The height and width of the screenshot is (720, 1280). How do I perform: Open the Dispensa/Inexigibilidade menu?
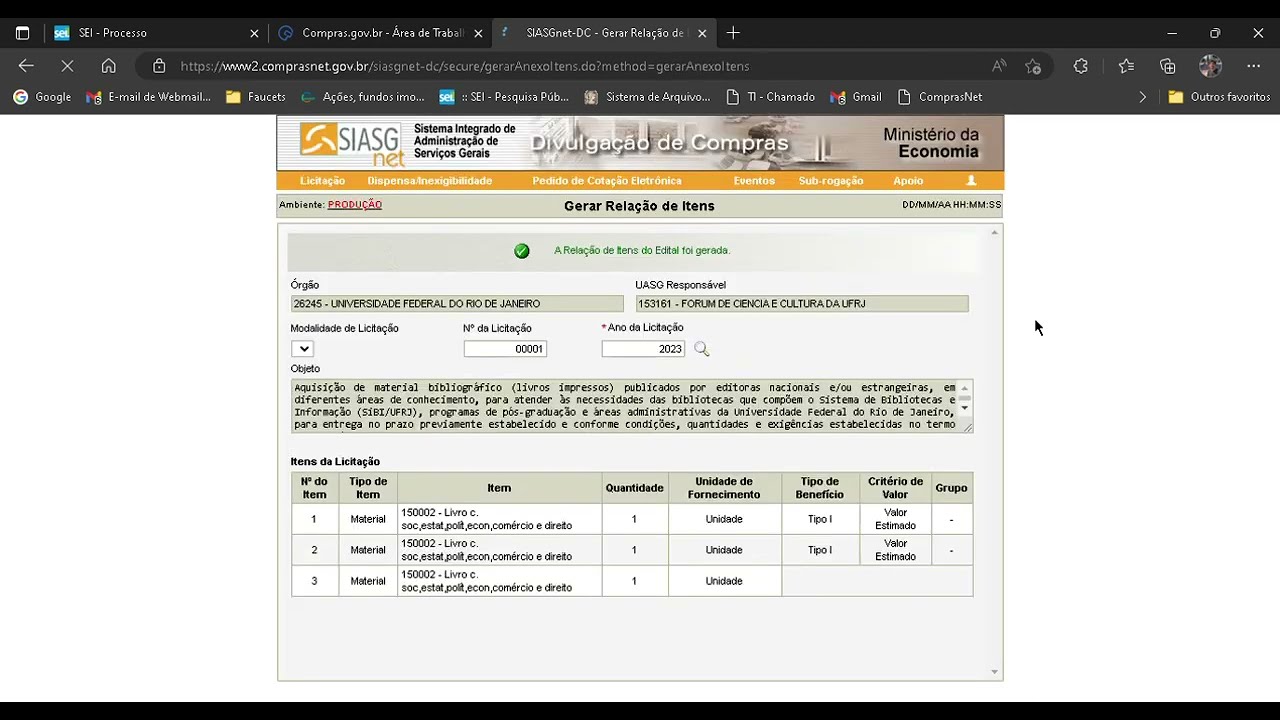[x=429, y=181]
